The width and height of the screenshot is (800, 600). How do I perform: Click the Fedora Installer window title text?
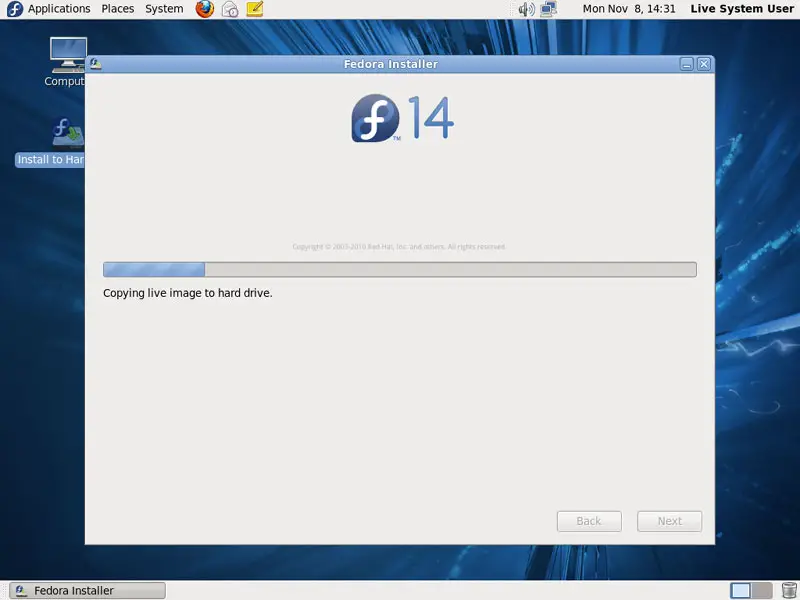pos(391,64)
